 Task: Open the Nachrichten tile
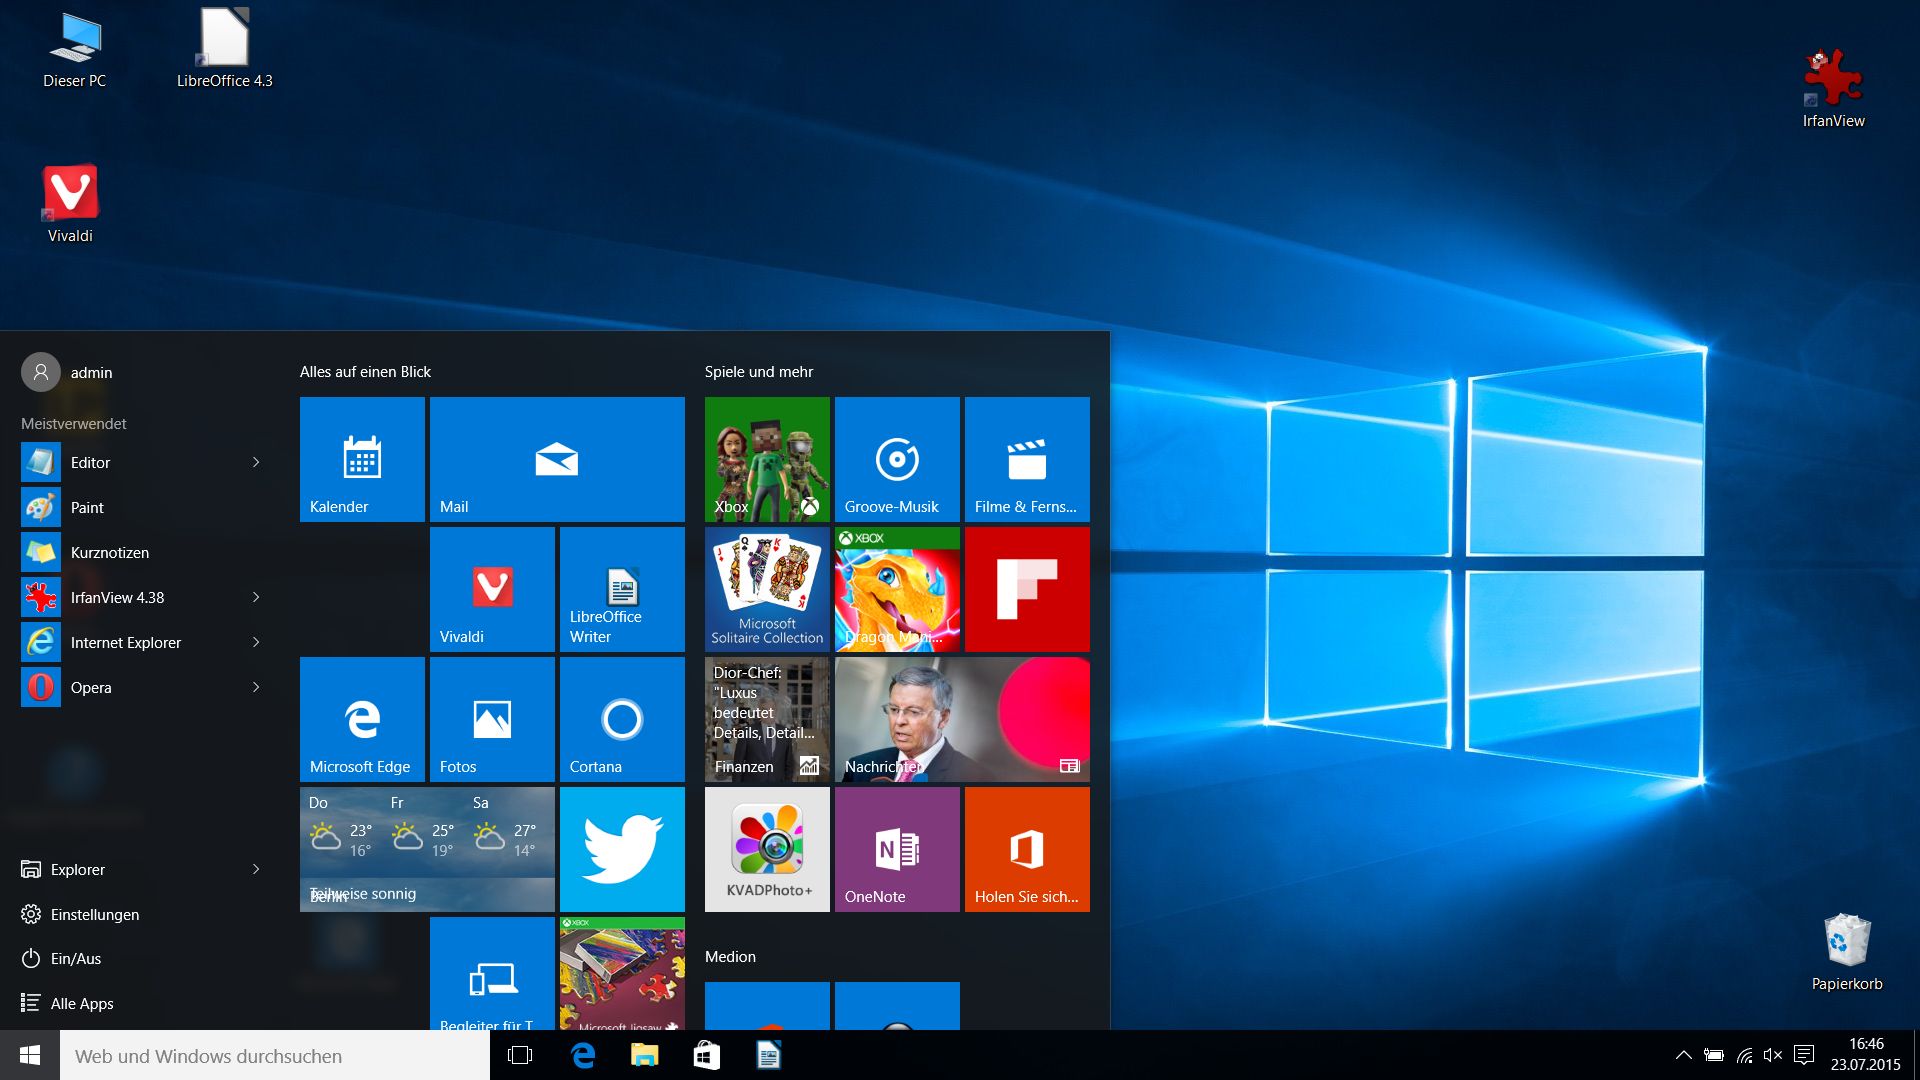pyautogui.click(x=962, y=719)
